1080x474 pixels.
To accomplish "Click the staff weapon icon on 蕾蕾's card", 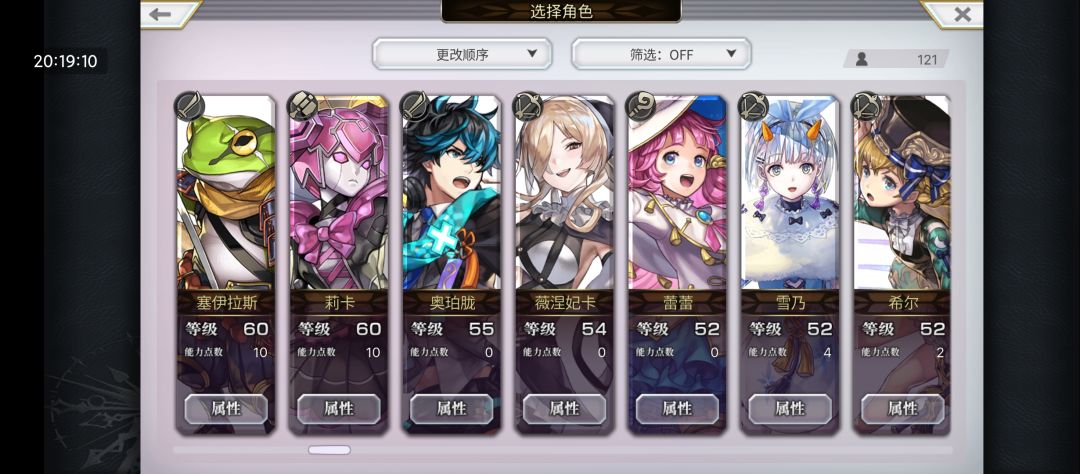I will [641, 106].
